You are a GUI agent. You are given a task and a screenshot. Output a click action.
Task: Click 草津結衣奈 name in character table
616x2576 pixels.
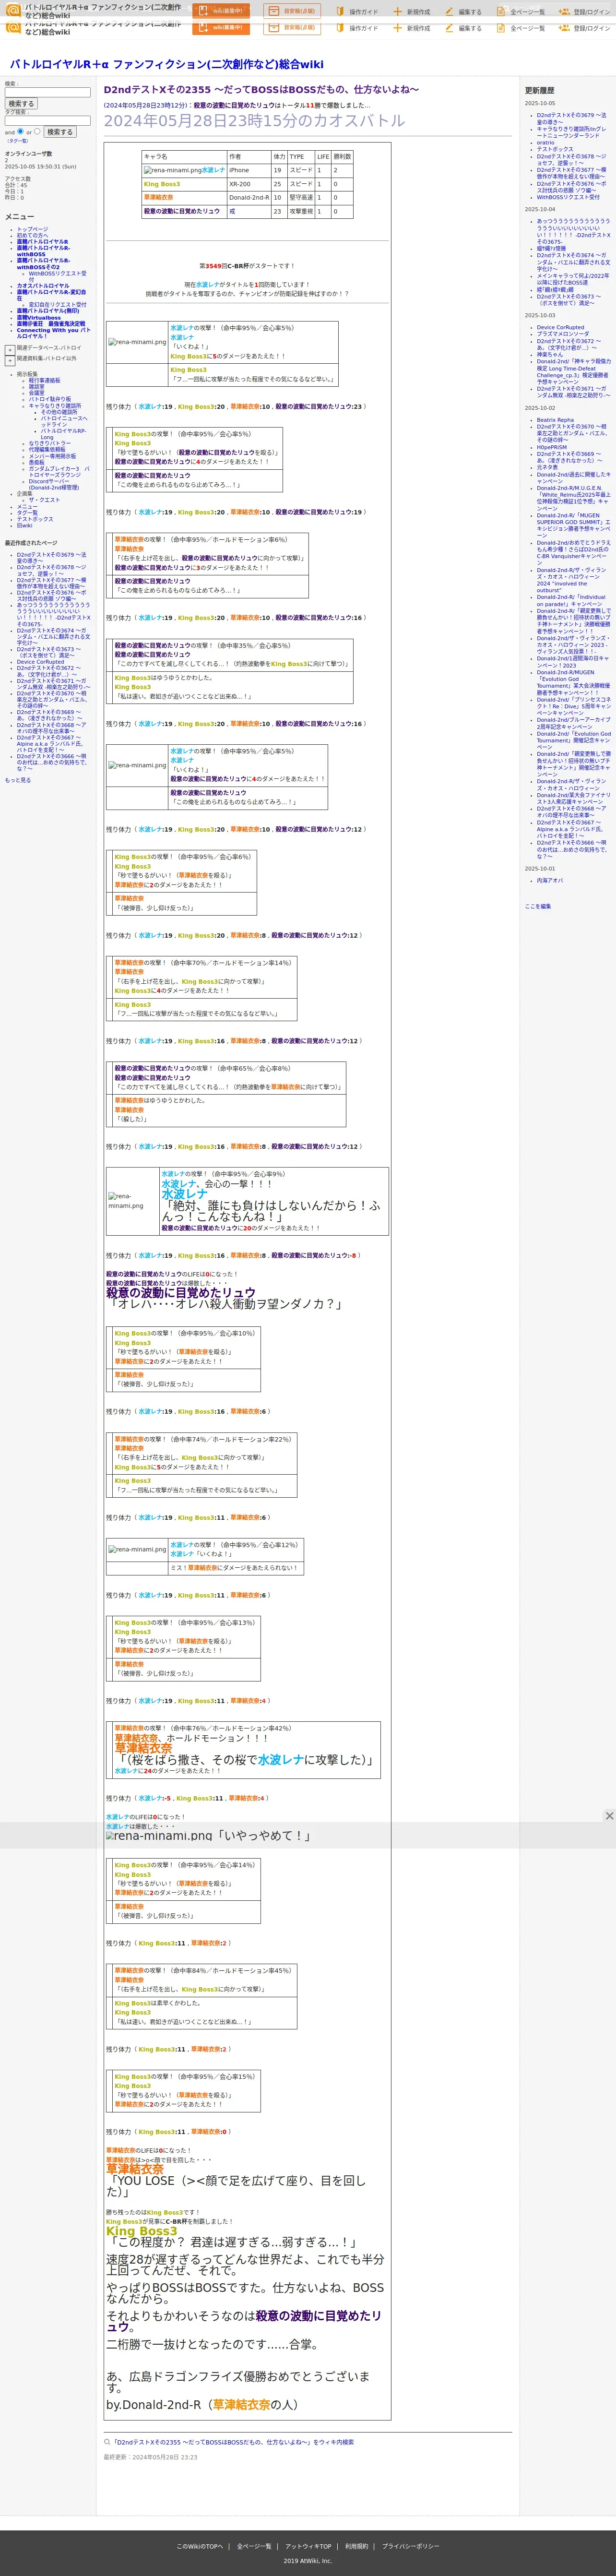158,197
